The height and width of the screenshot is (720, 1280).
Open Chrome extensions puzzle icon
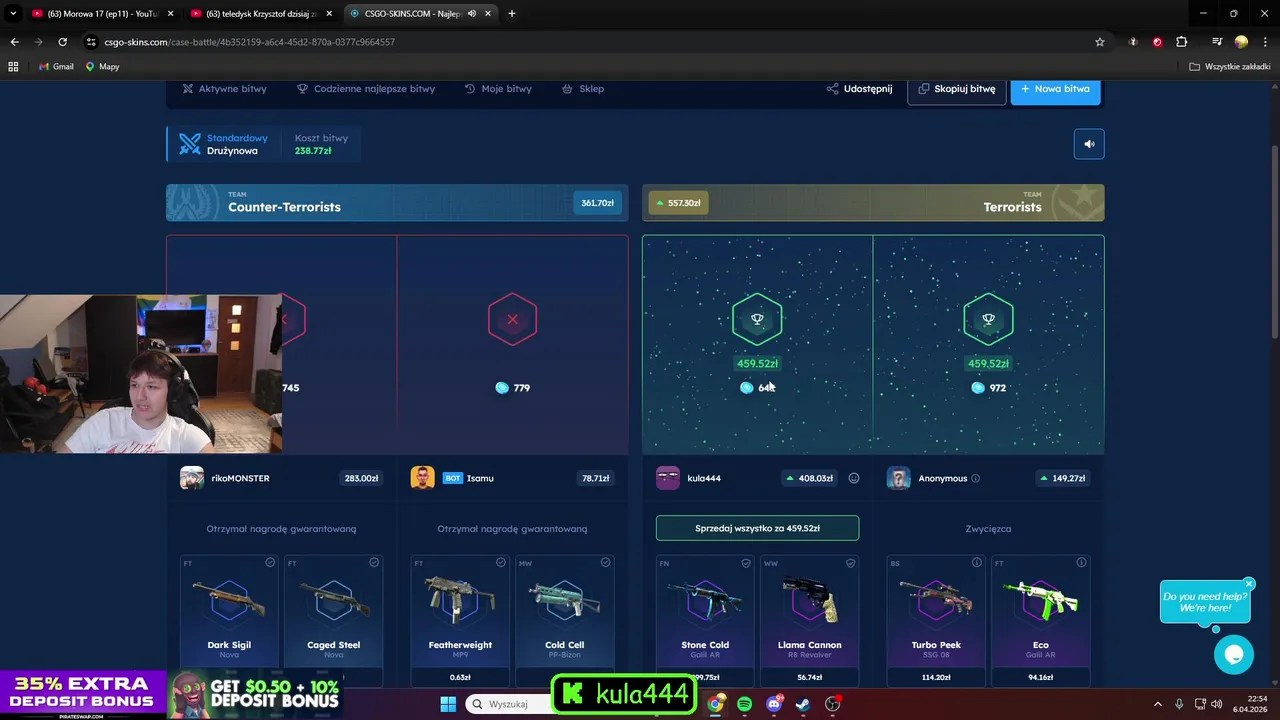(x=1182, y=42)
